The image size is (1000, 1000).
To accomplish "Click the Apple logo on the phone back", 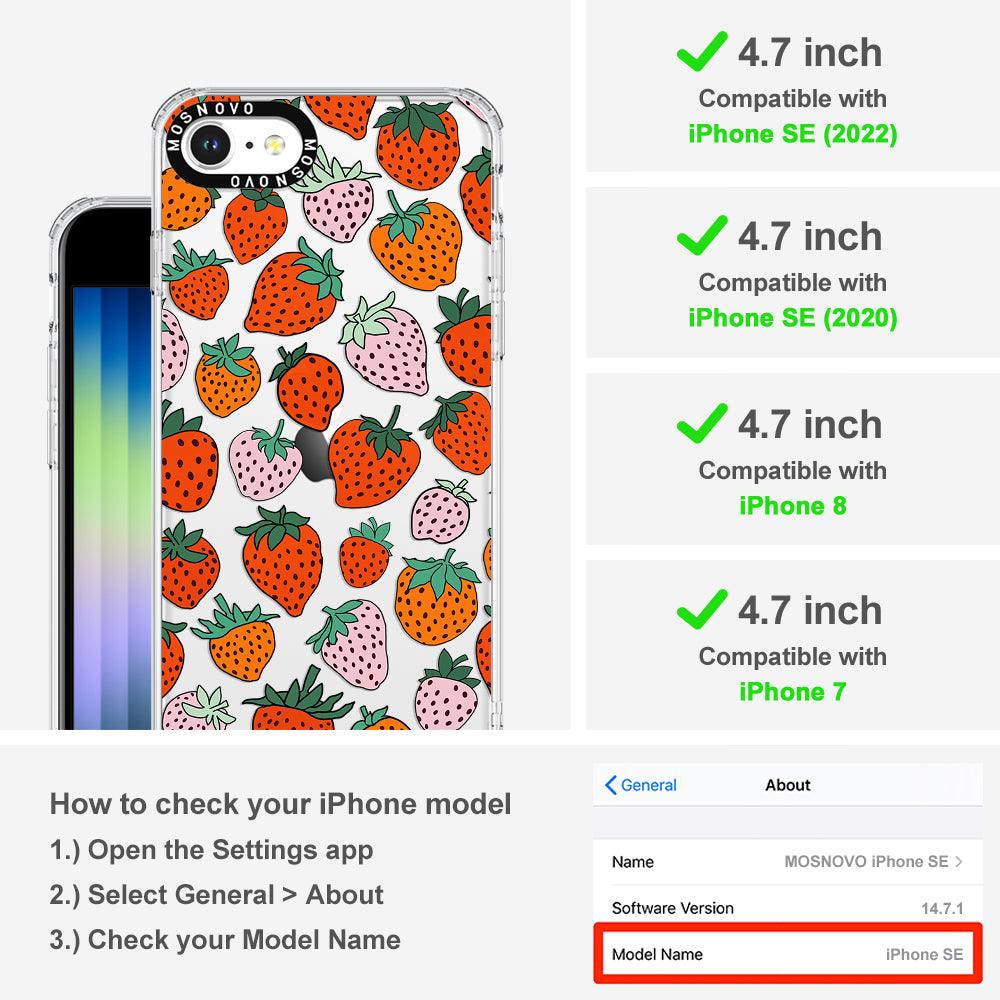I will (x=312, y=454).
